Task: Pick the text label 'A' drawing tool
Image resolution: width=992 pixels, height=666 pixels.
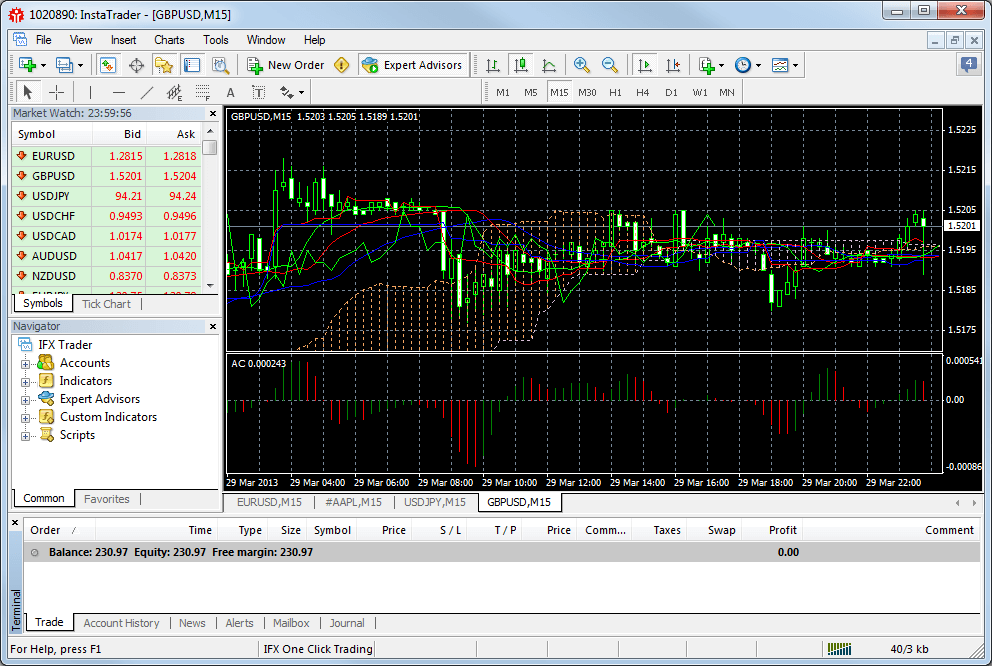Action: click(230, 92)
